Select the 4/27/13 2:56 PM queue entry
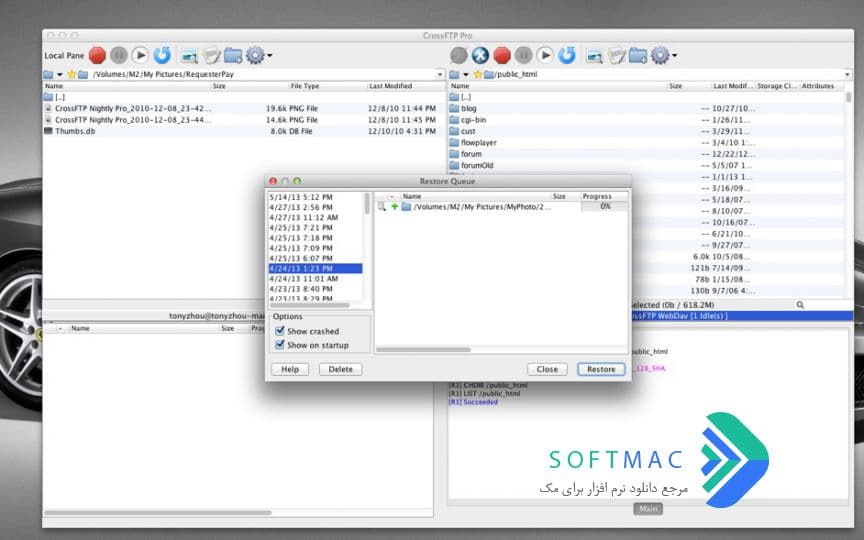This screenshot has height=540, width=864. click(315, 207)
